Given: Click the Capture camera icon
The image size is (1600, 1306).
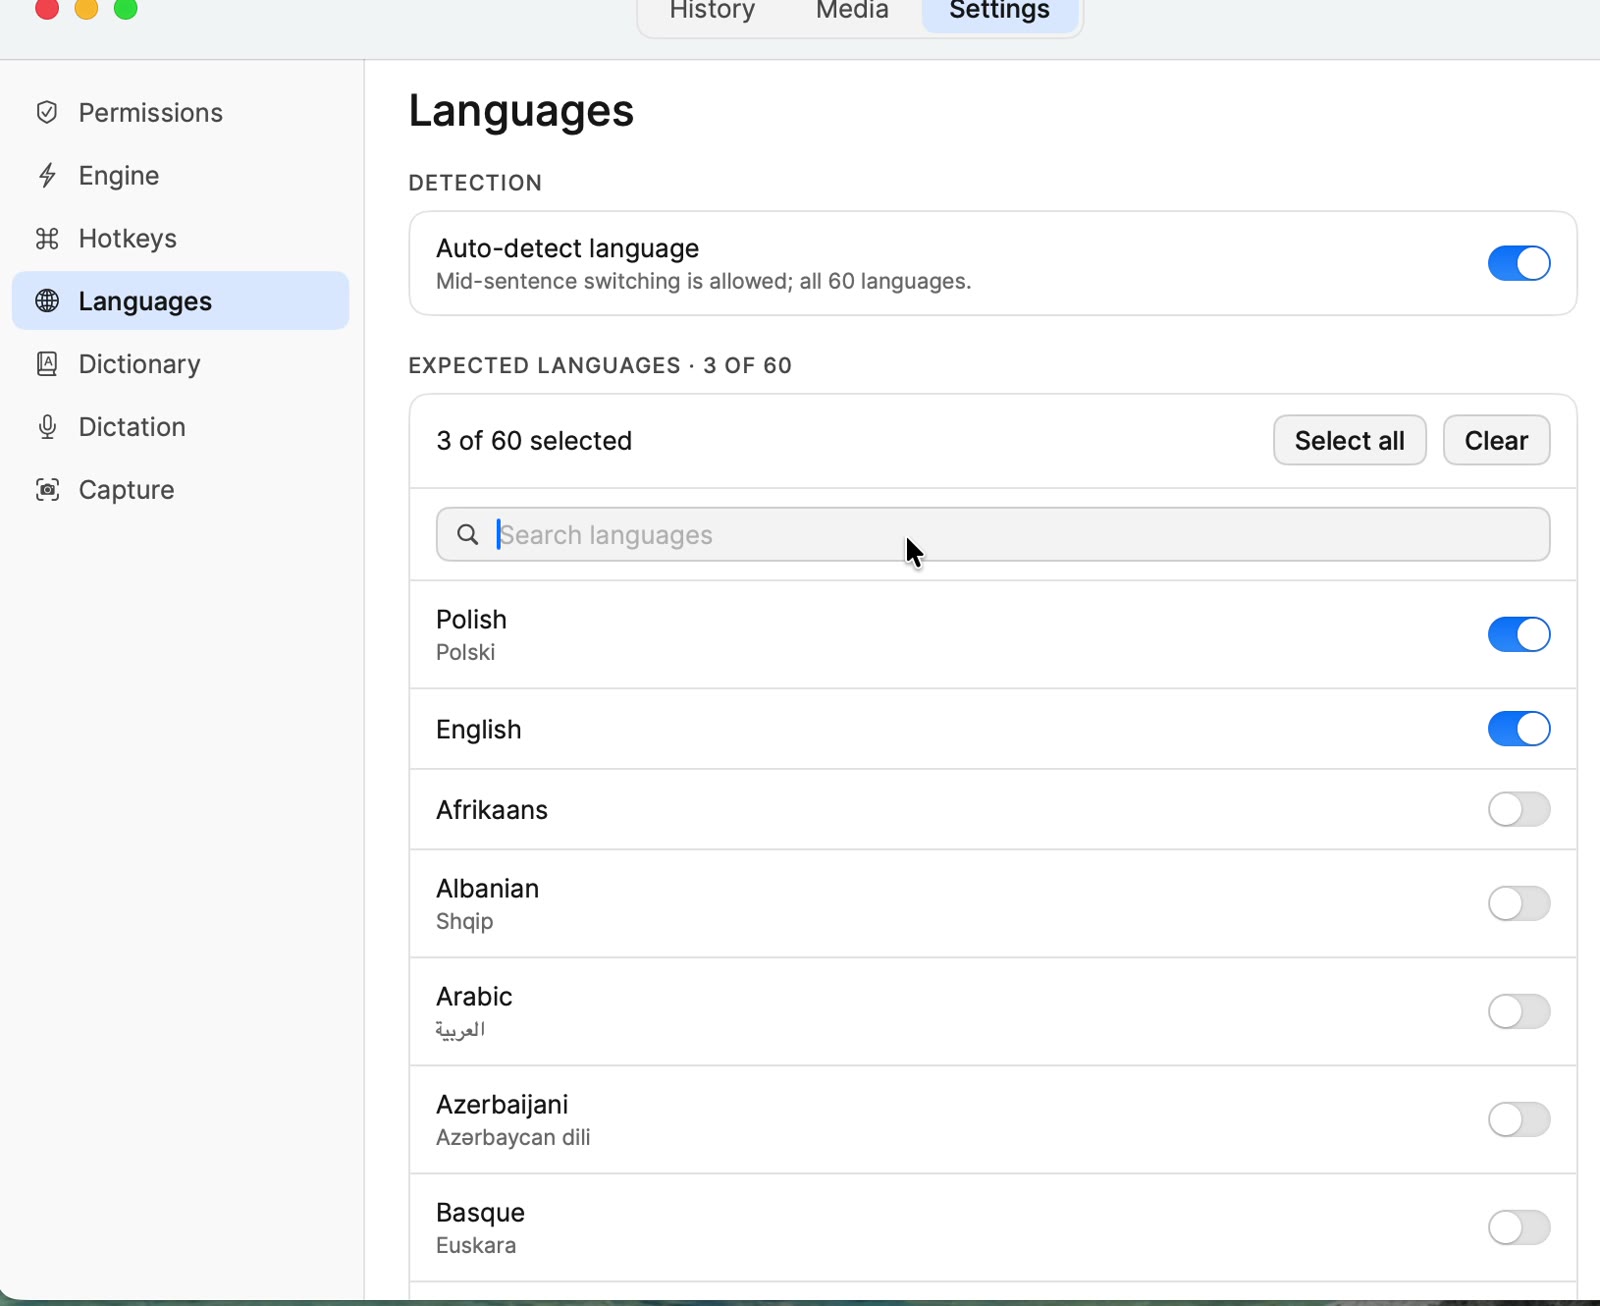Looking at the screenshot, I should [x=47, y=490].
